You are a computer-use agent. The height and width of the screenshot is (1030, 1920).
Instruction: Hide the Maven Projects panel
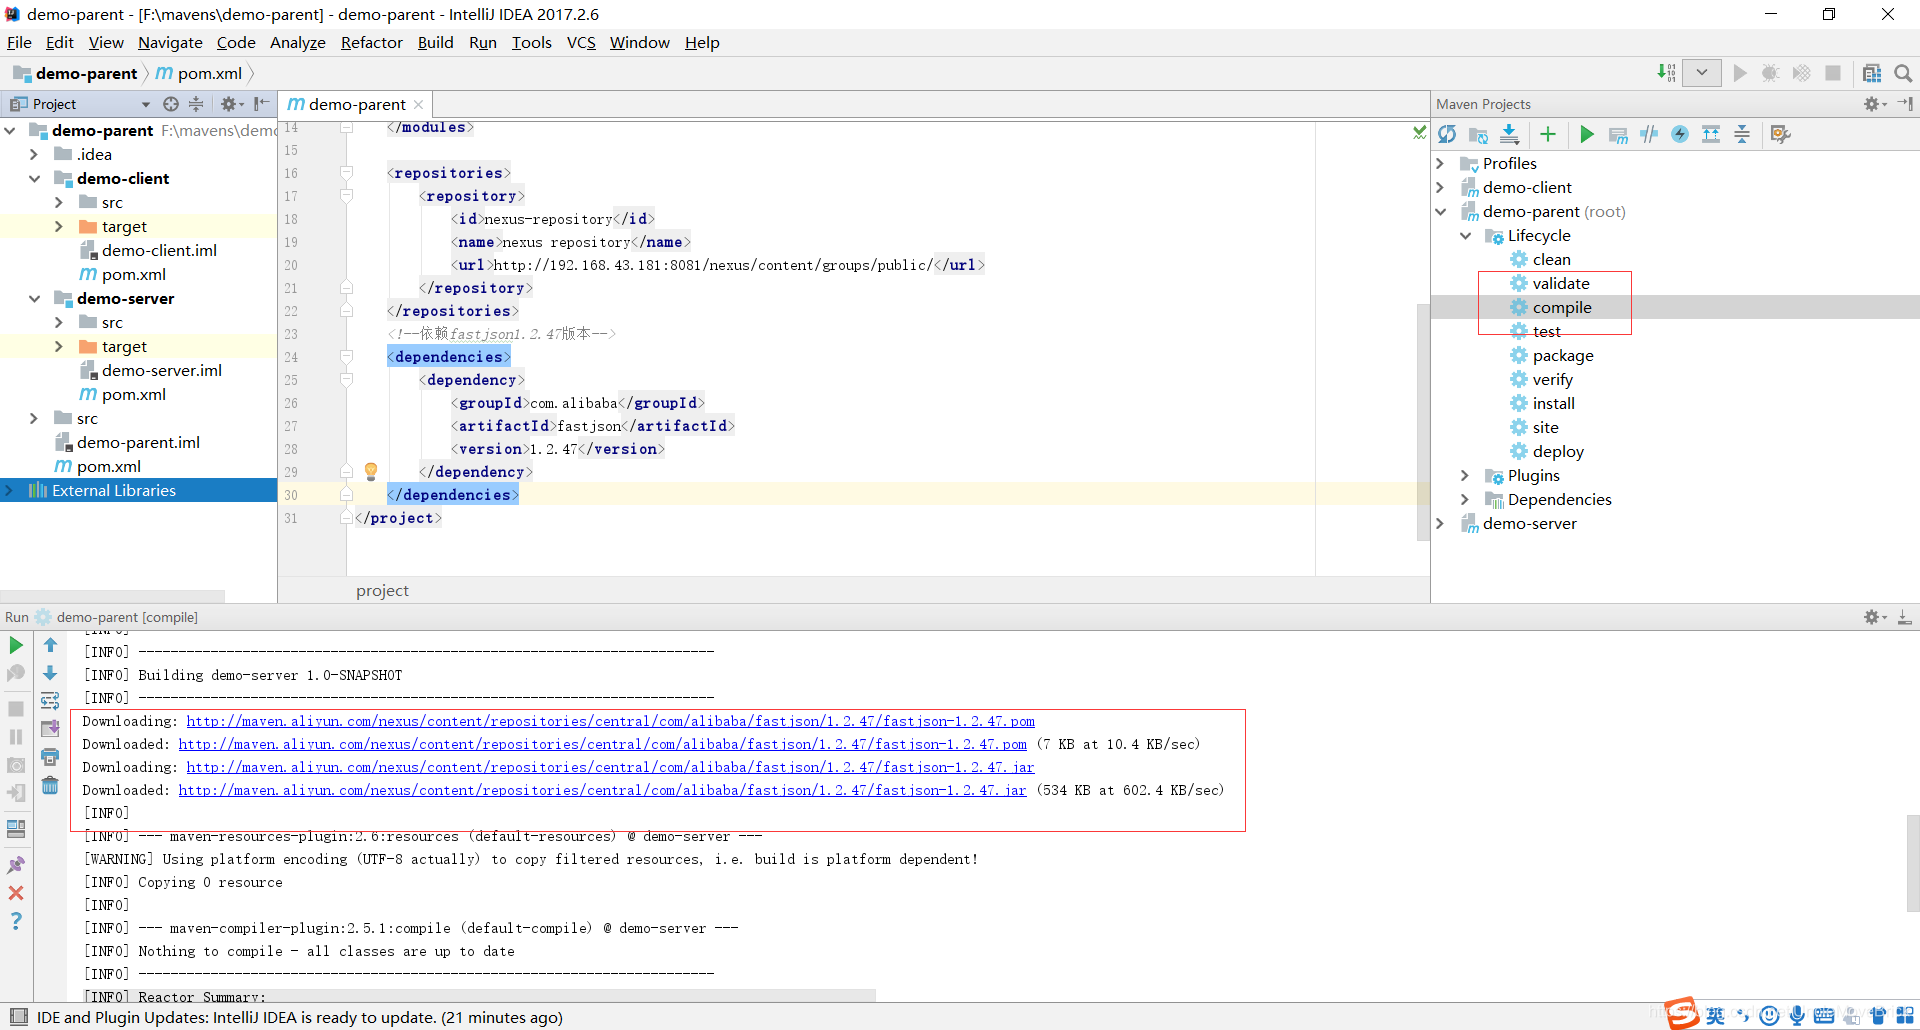click(1905, 104)
